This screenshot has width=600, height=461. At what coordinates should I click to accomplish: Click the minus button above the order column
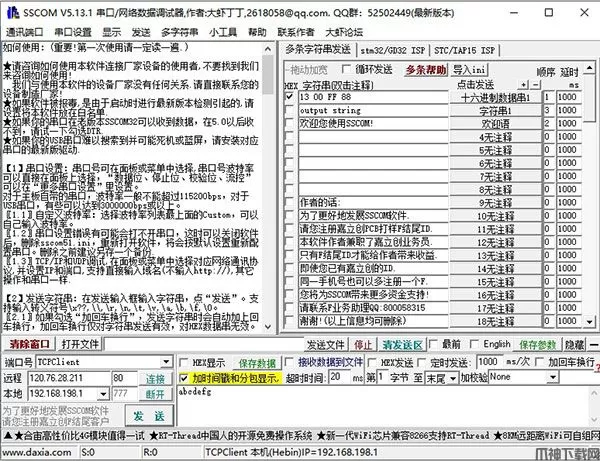536,84
